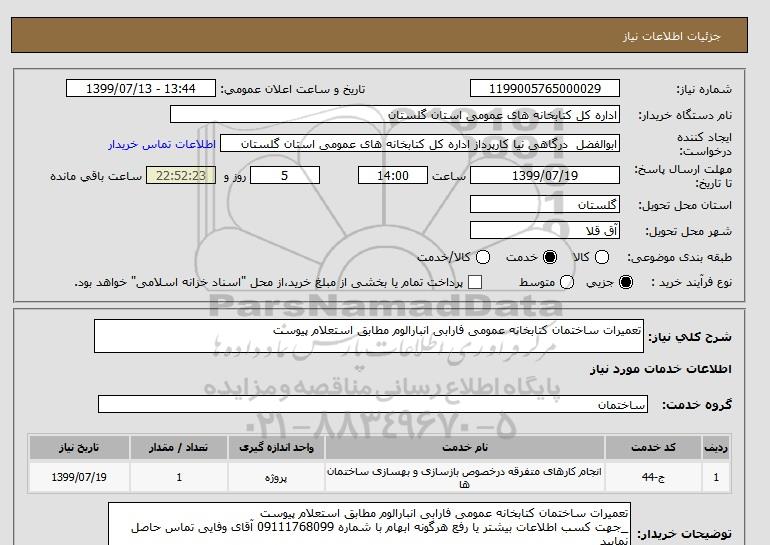The width and height of the screenshot is (770, 545).
Task: Click the row number cell 1
Action: coord(716,477)
